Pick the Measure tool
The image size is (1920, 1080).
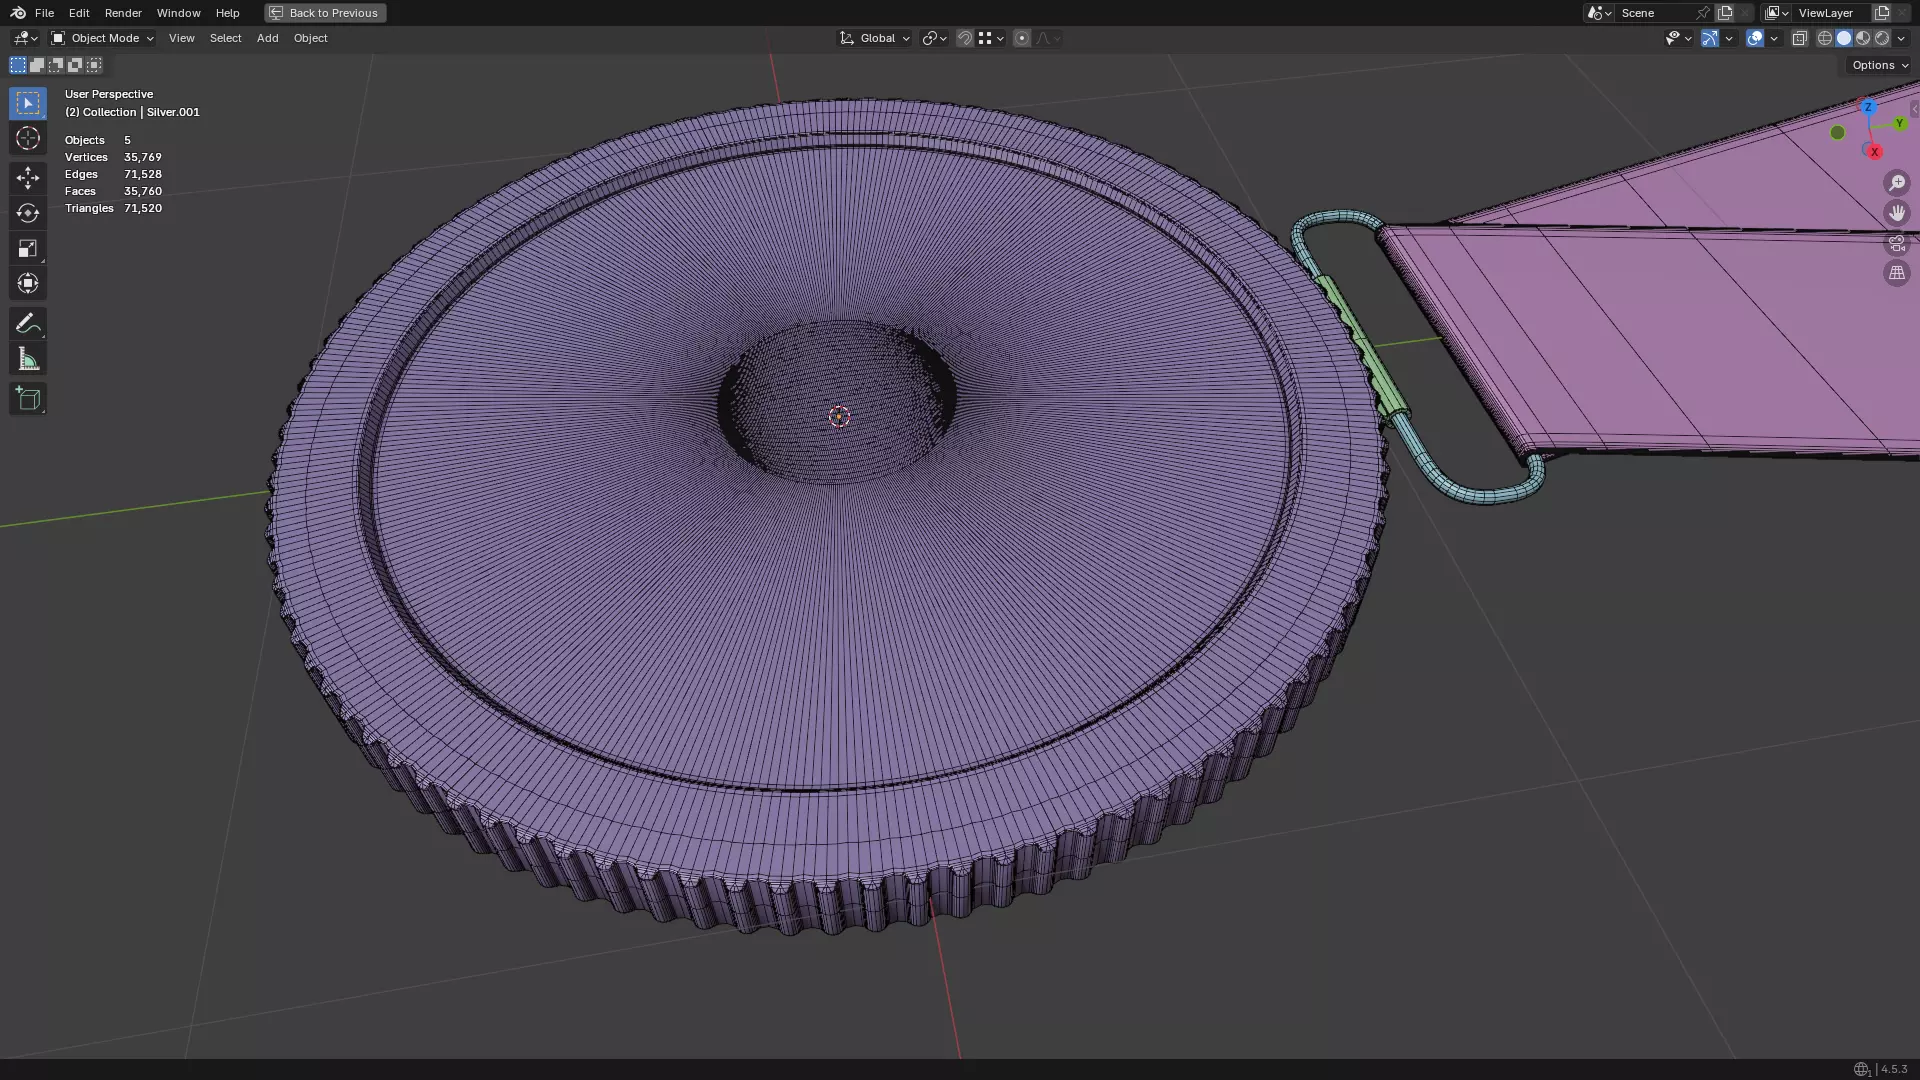point(28,360)
